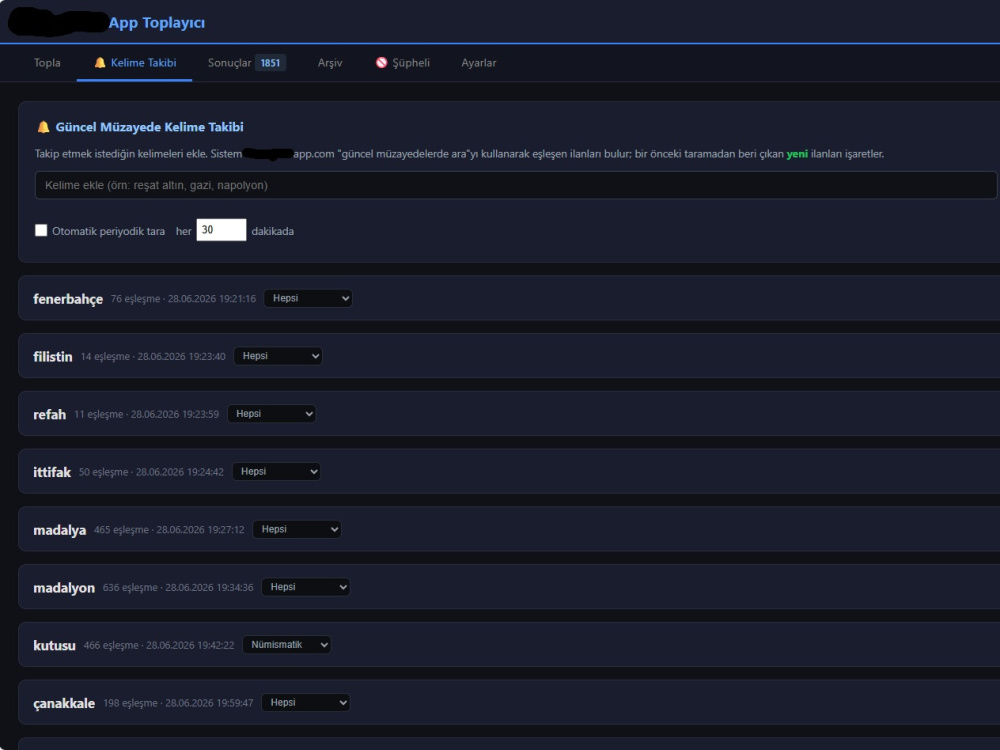Viewport: 1000px width, 750px height.
Task: Switch to the Kelime Takibi tab
Action: [x=135, y=62]
